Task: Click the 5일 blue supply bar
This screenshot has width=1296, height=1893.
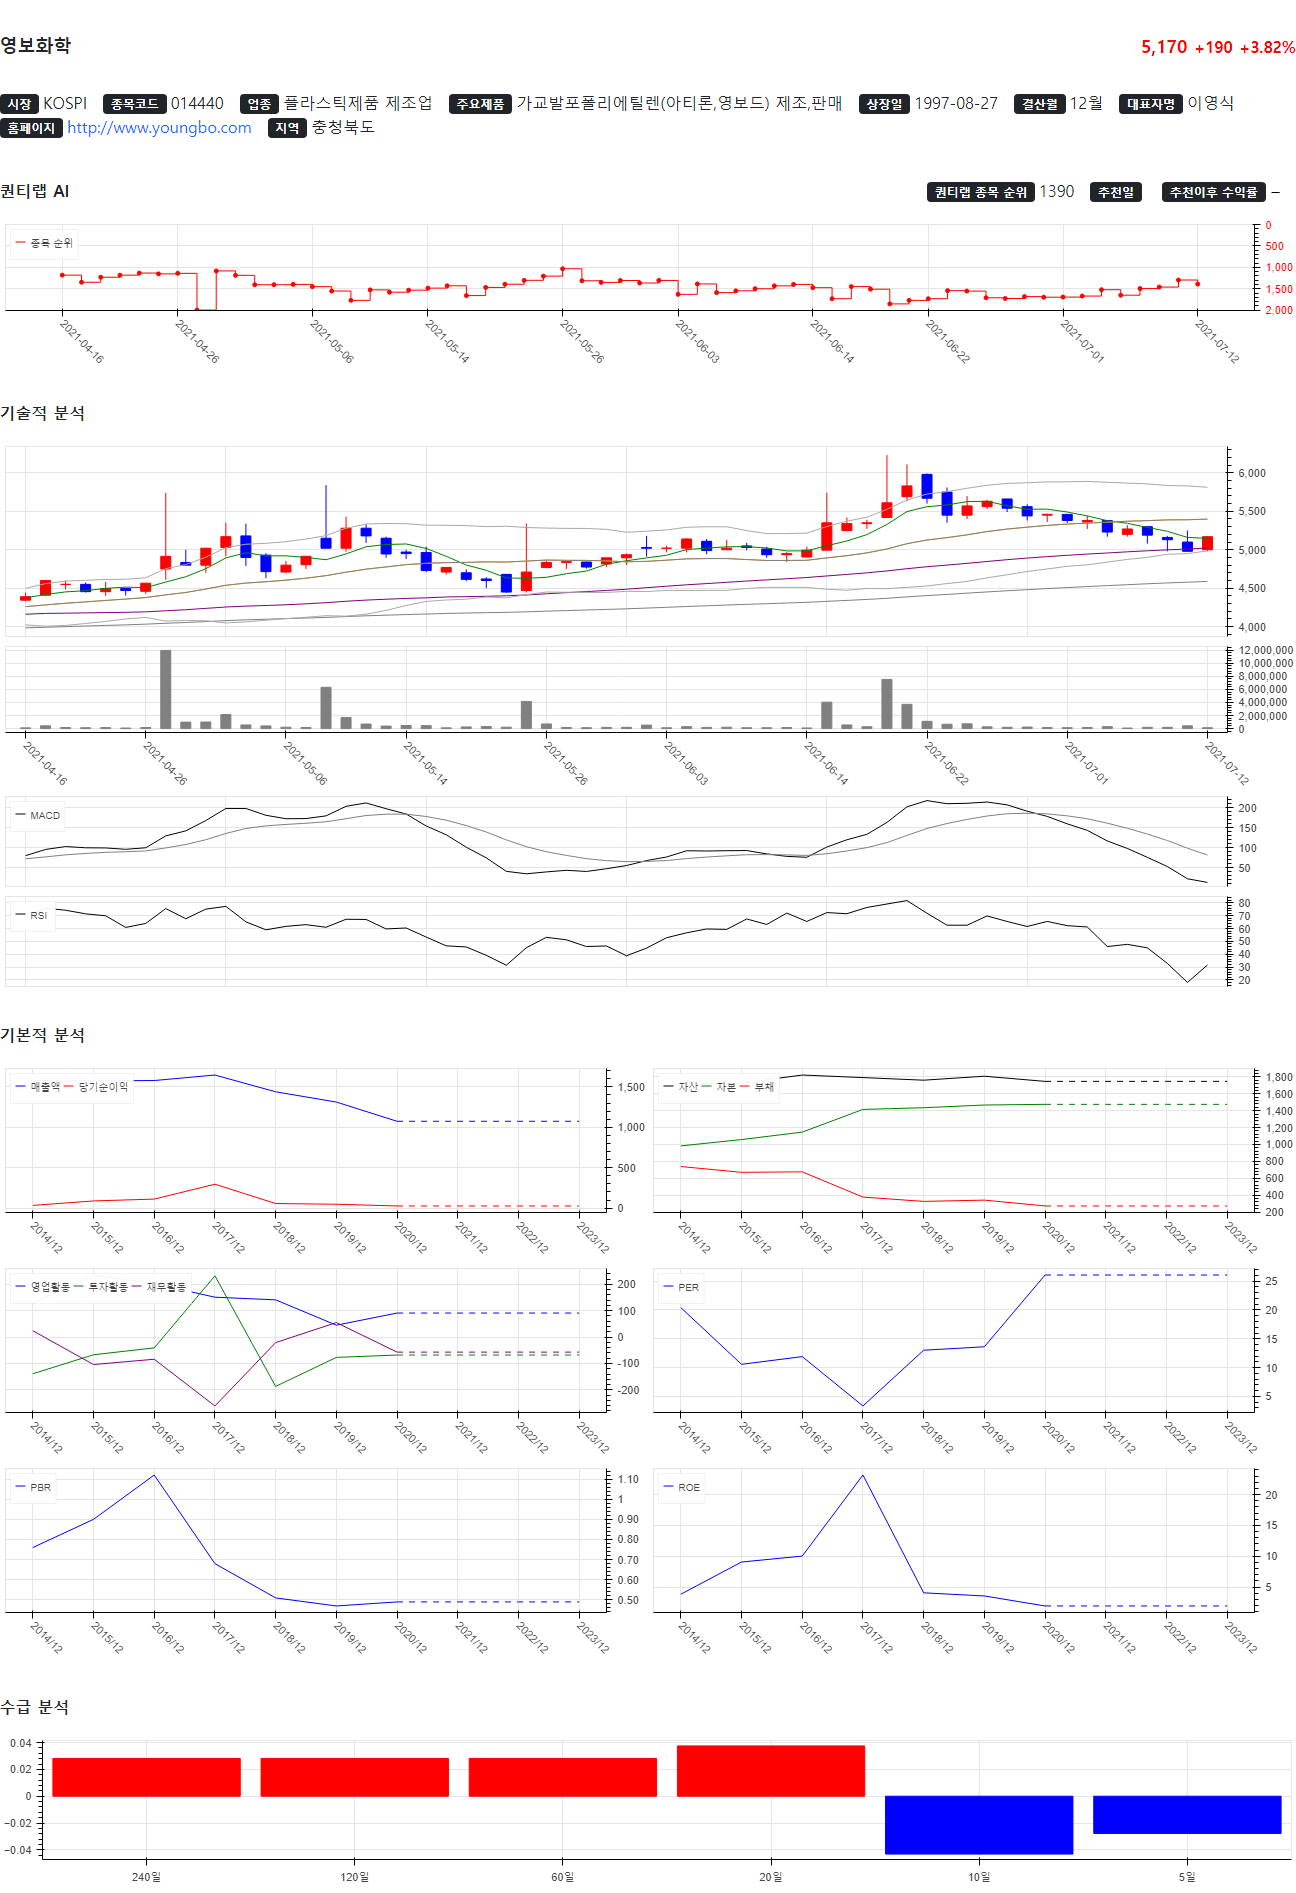Action: coord(1187,1814)
